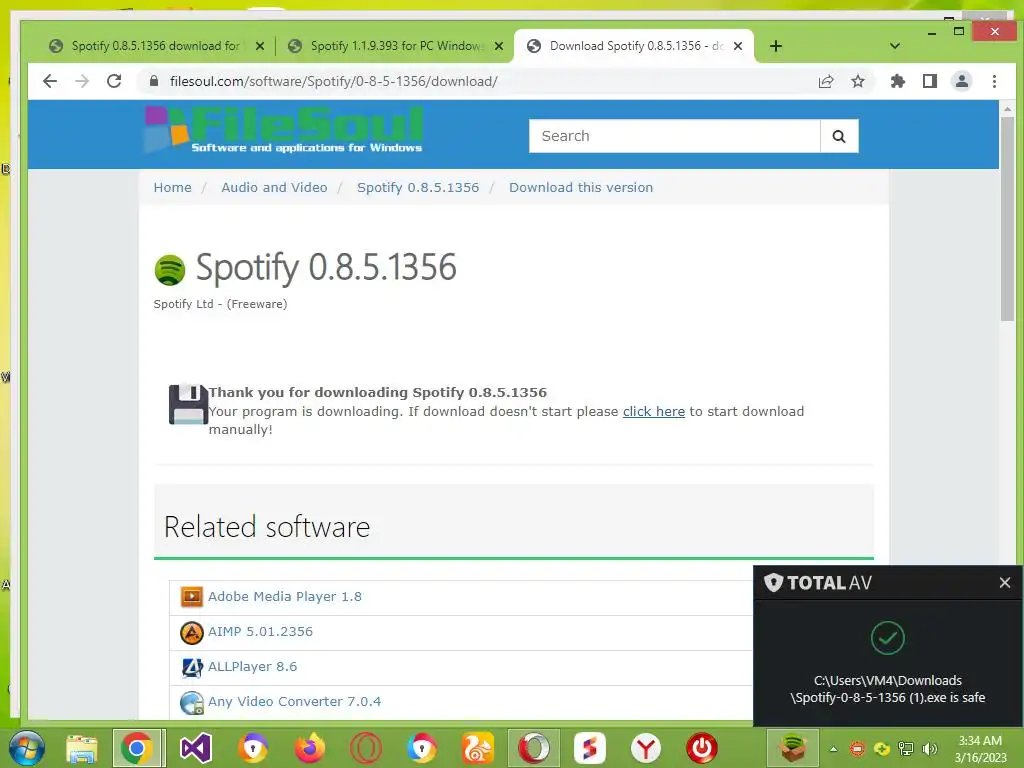Screen dimensions: 1024x768
Task: Expand the tab search chevron
Action: pos(895,46)
